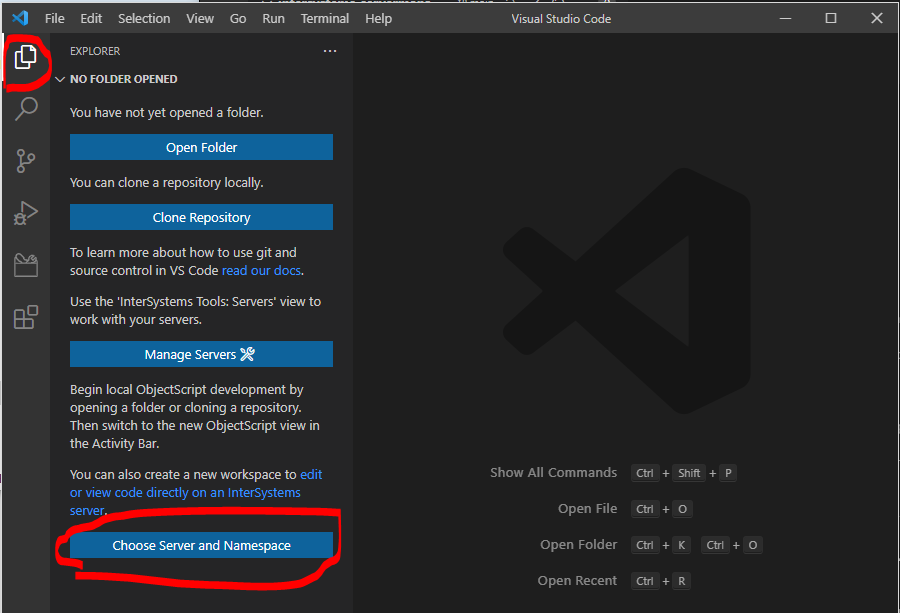Click the Open Folder button
Image resolution: width=900 pixels, height=613 pixels.
pyautogui.click(x=201, y=147)
